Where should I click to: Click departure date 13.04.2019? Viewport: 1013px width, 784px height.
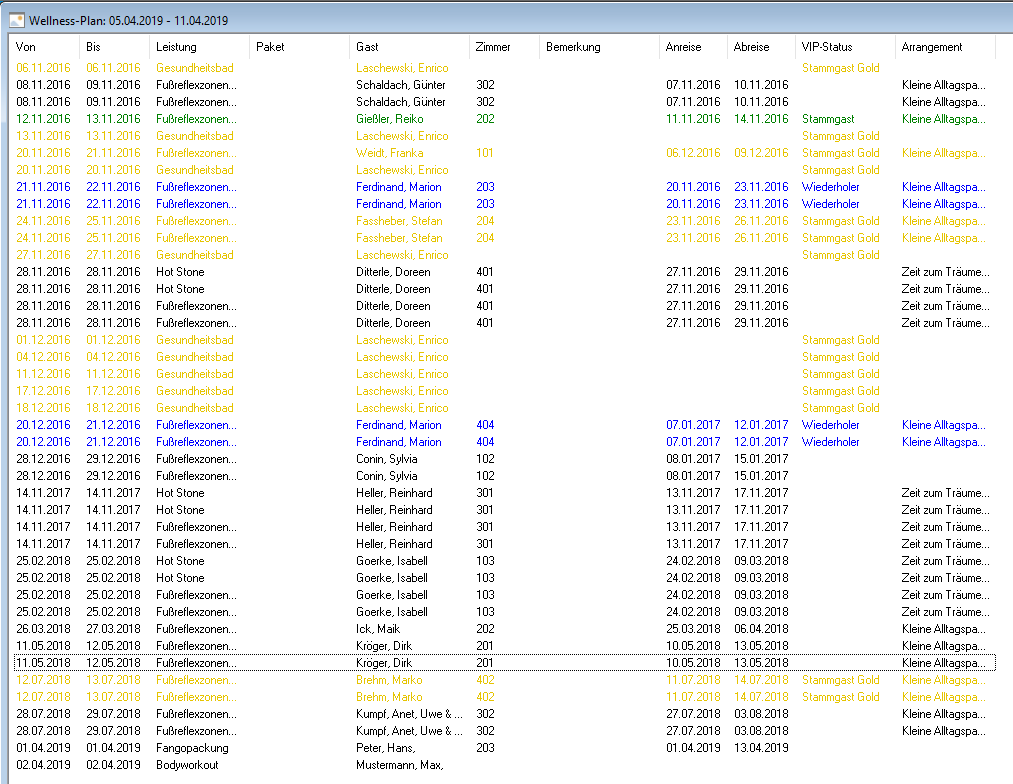[761, 748]
